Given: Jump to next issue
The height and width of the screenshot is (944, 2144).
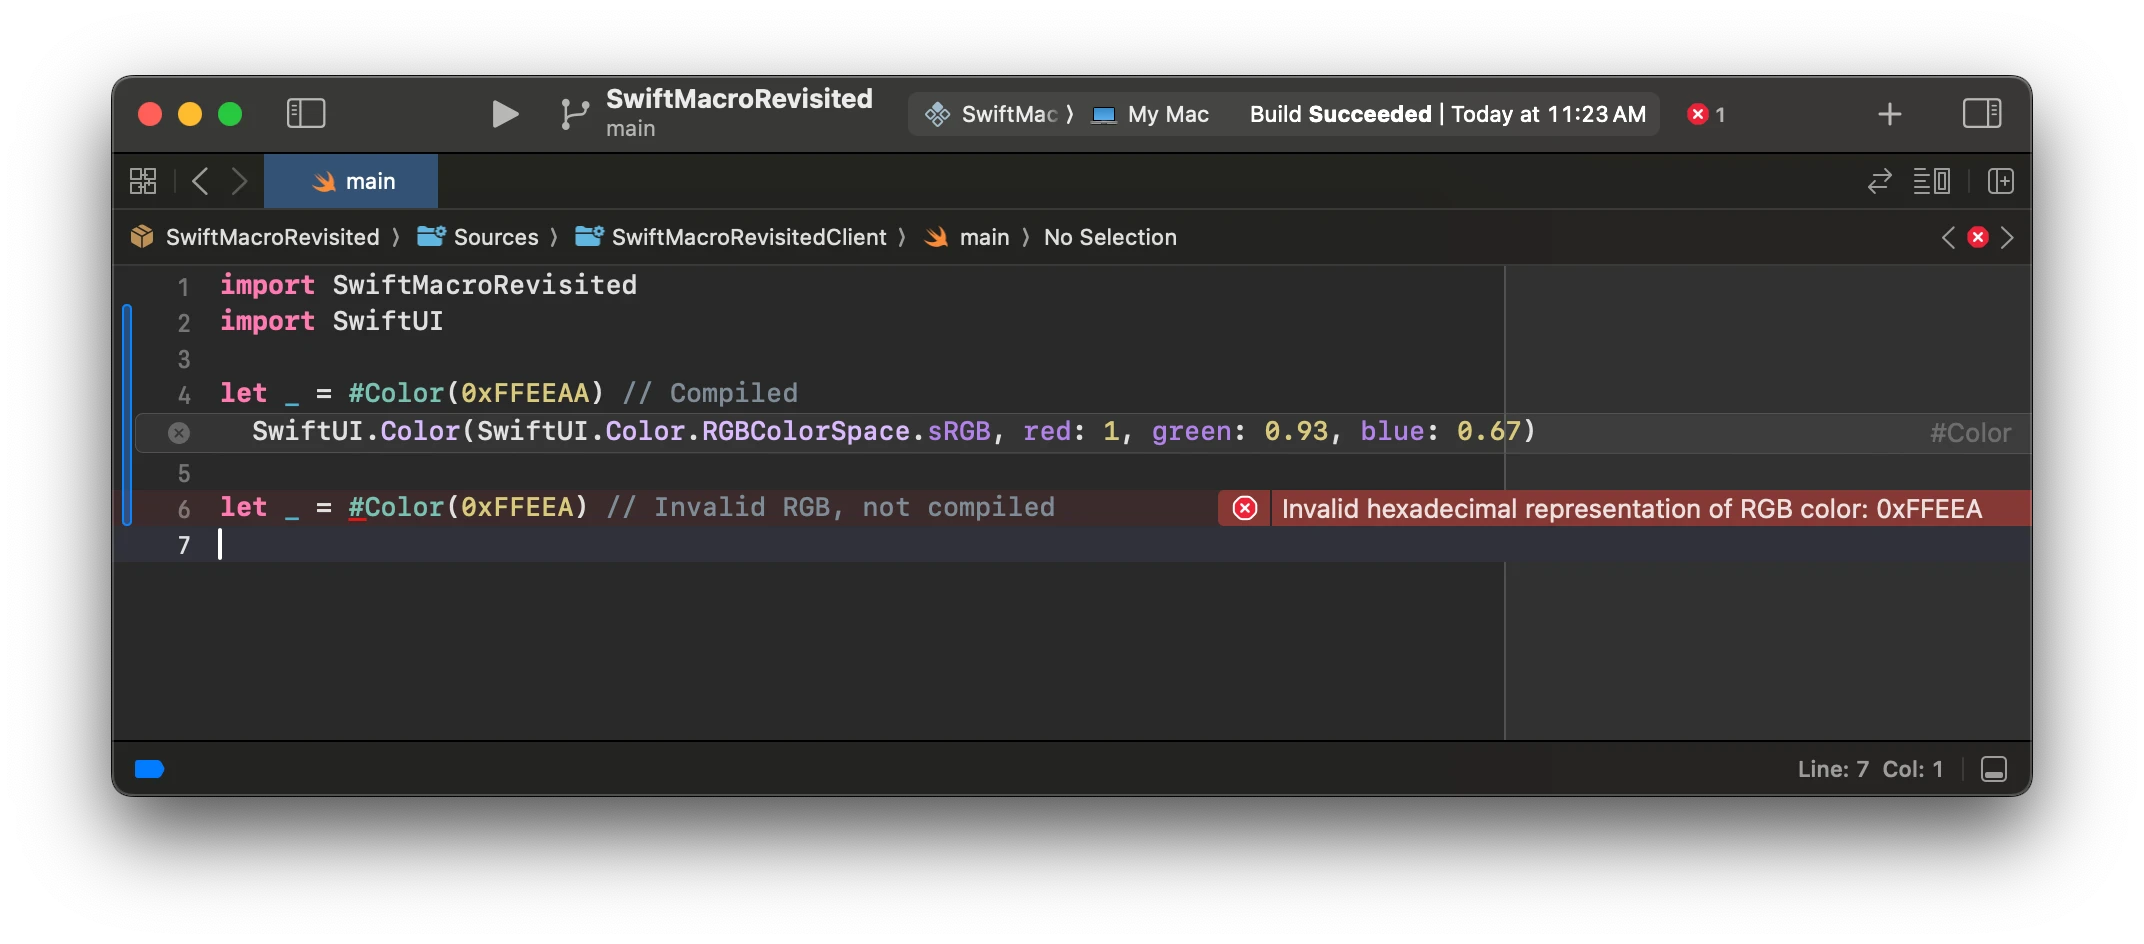Looking at the screenshot, I should pyautogui.click(x=2007, y=237).
